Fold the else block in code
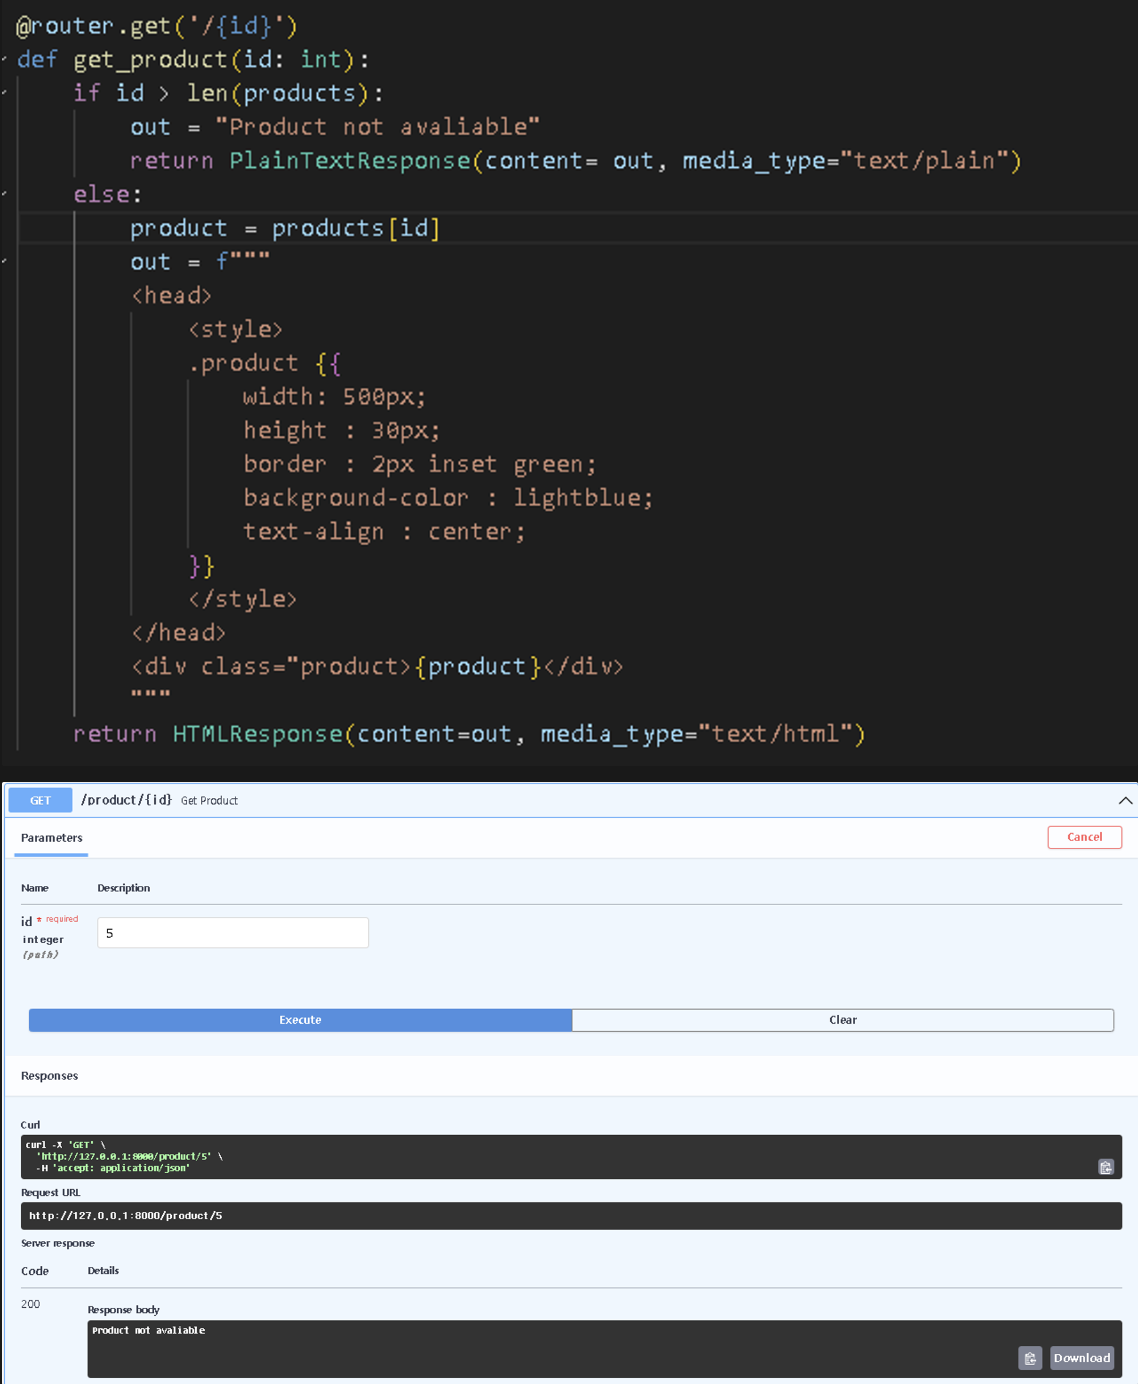 (x=5, y=194)
